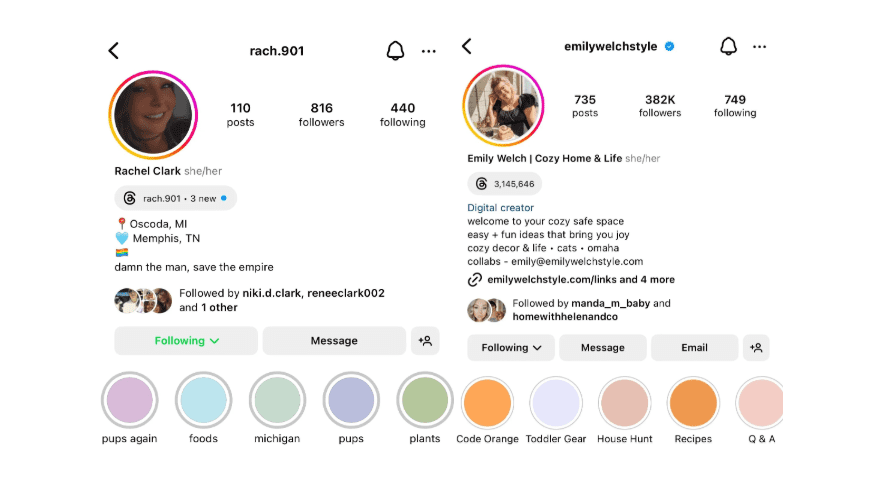The width and height of the screenshot is (881, 481).
Task: Open the Code Orange story highlight
Action: 487,411
